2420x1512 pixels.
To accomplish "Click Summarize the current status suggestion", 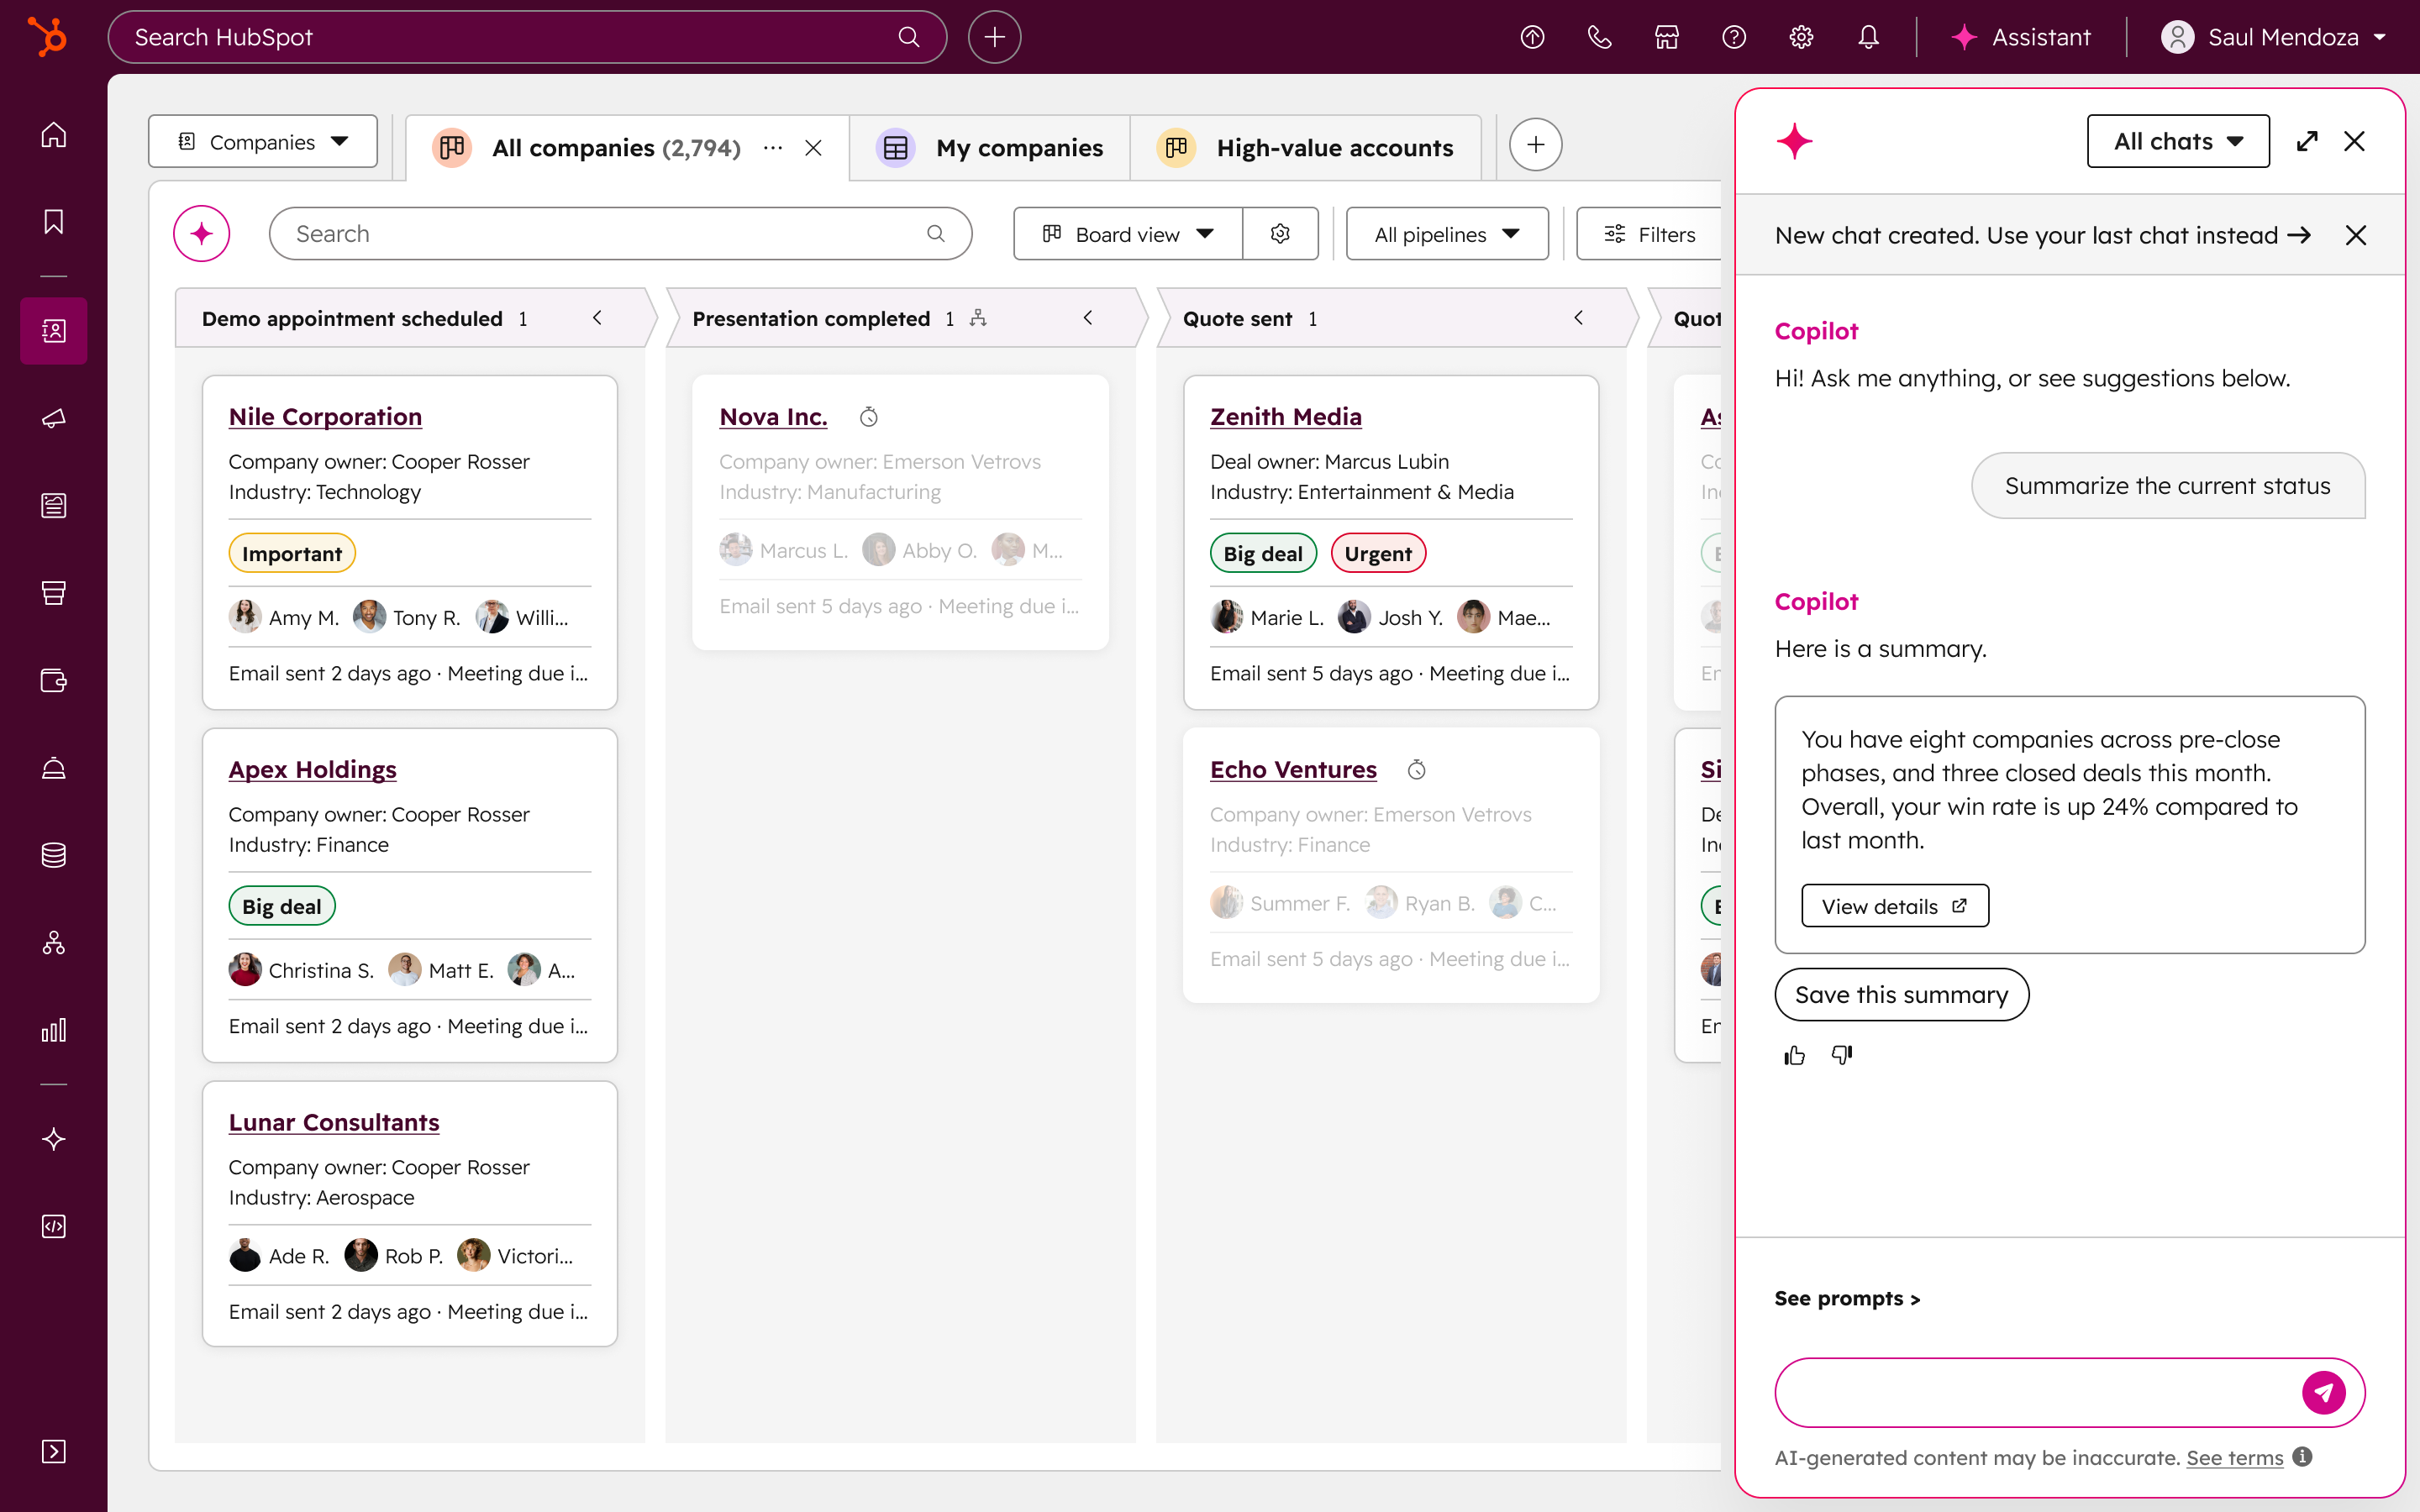I will coord(2167,485).
